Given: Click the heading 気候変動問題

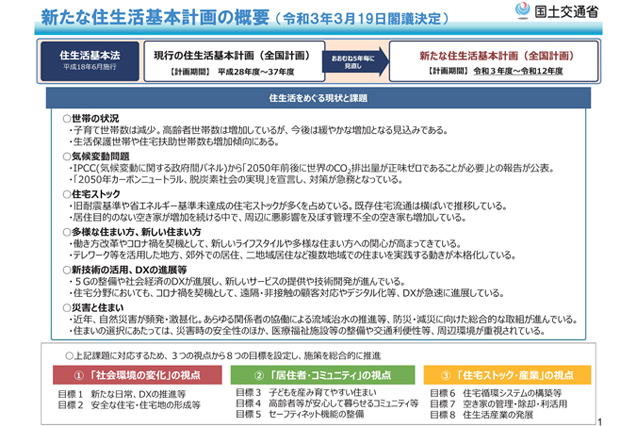Looking at the screenshot, I should 100,156.
